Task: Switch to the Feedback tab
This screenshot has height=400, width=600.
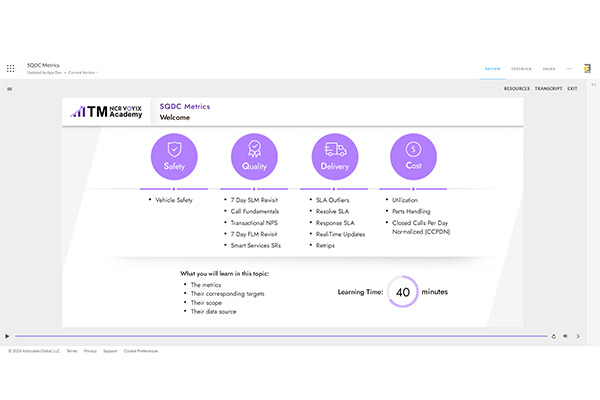Action: pyautogui.click(x=521, y=69)
